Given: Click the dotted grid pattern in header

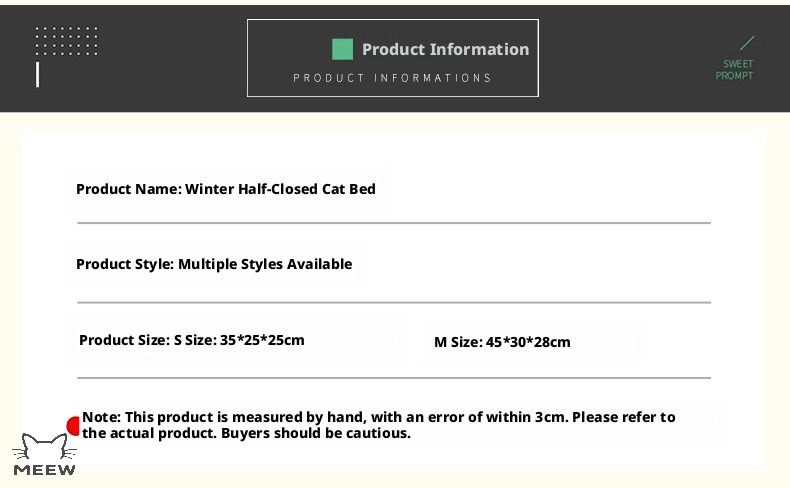Looking at the screenshot, I should [x=67, y=41].
